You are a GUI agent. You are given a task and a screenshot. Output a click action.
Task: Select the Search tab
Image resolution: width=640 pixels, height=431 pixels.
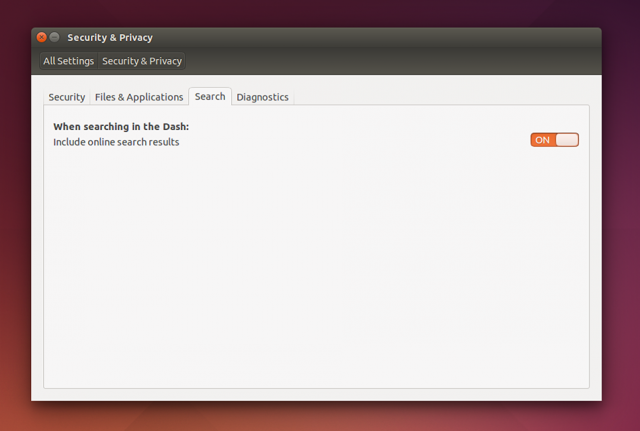coord(210,96)
